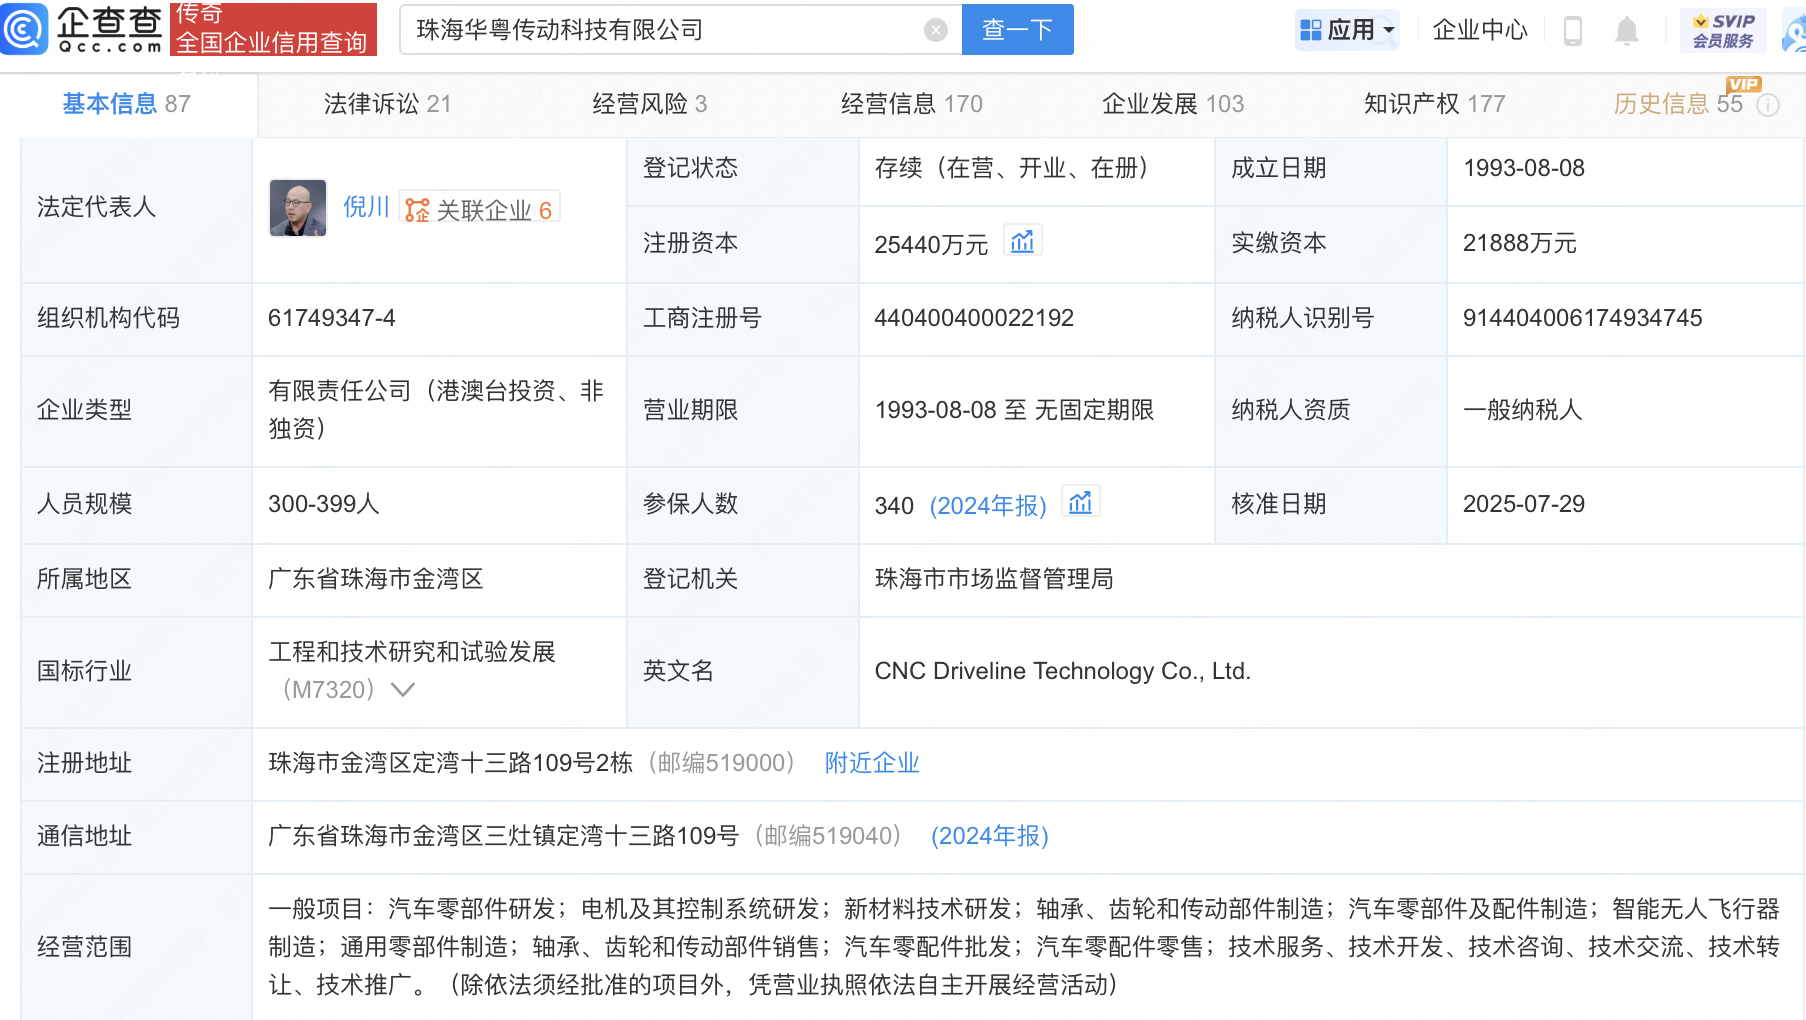Switch to 经营风险 3 tab
The image size is (1806, 1020).
pyautogui.click(x=649, y=104)
